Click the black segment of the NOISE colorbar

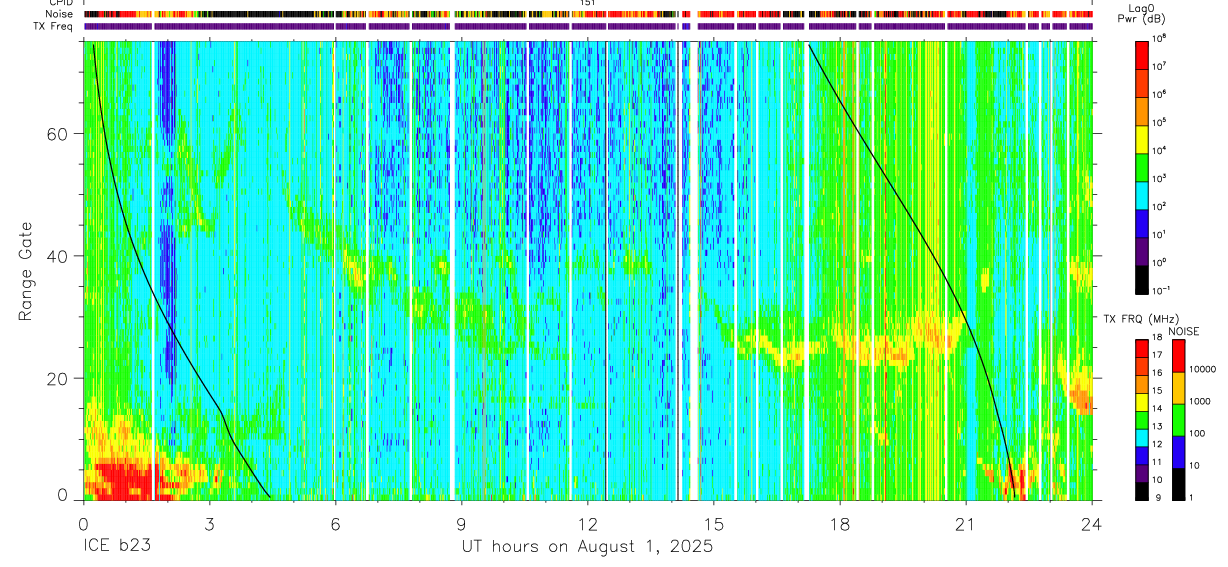click(x=1177, y=483)
